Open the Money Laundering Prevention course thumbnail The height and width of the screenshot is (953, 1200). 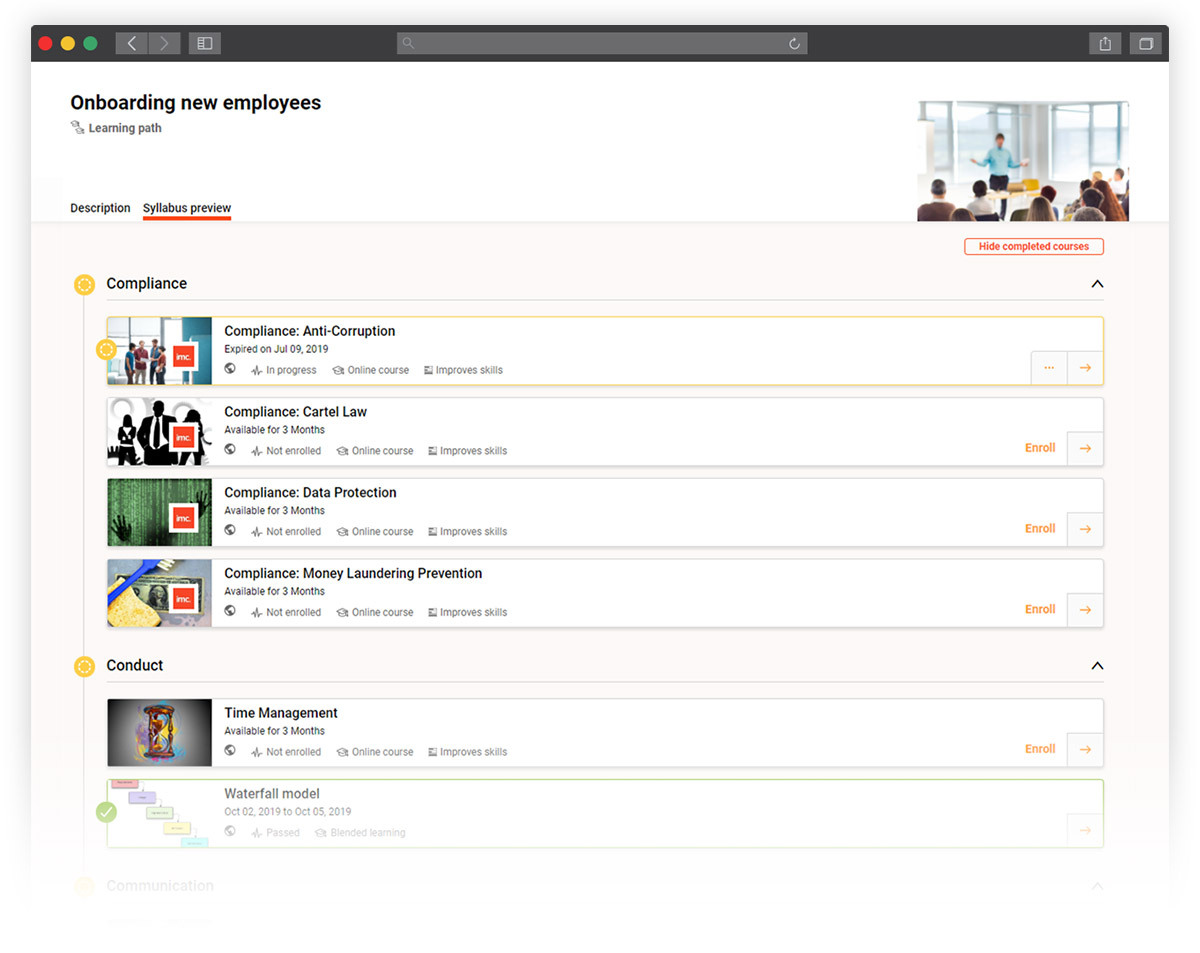coord(158,593)
